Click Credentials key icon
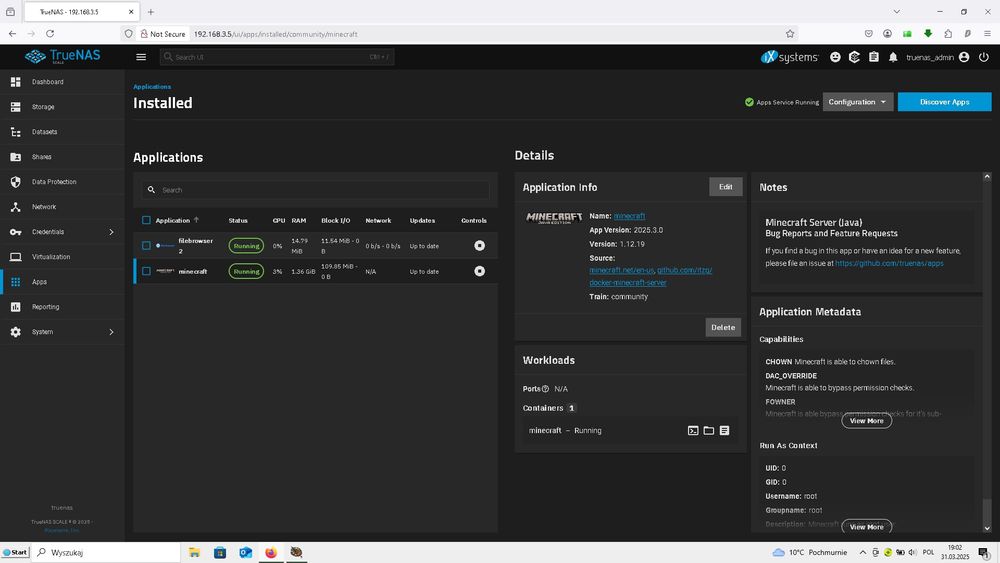This screenshot has width=1000, height=563. tap(15, 232)
